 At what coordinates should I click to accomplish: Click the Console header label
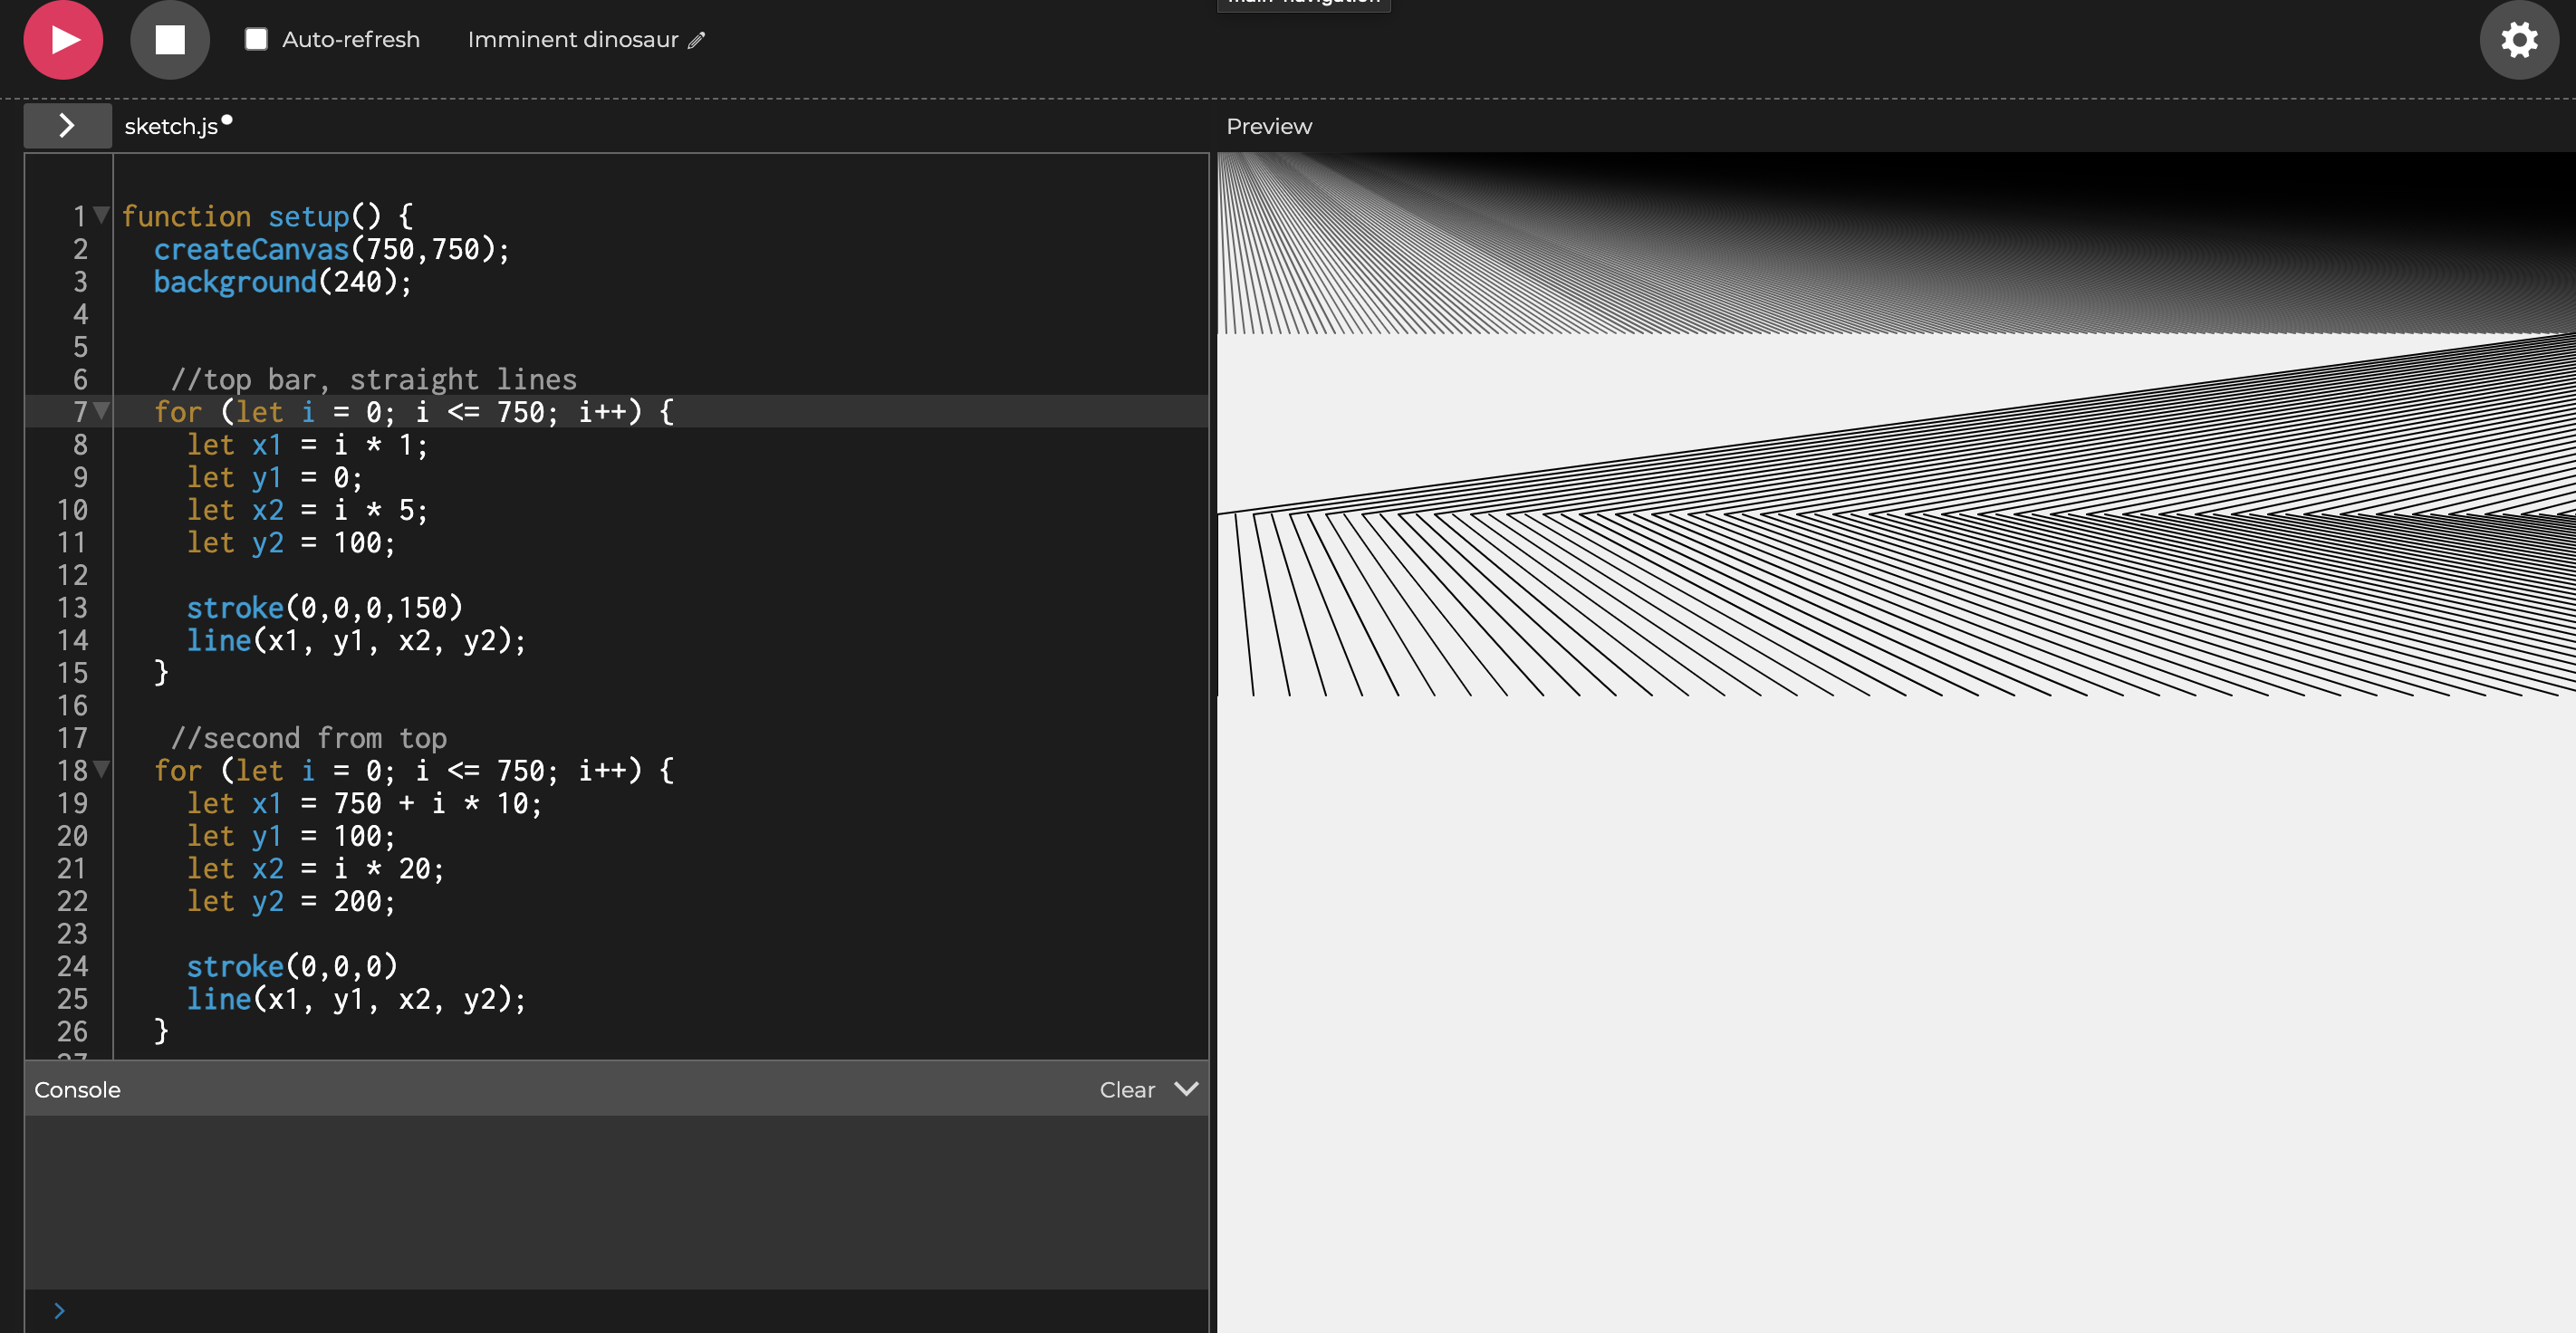(77, 1090)
